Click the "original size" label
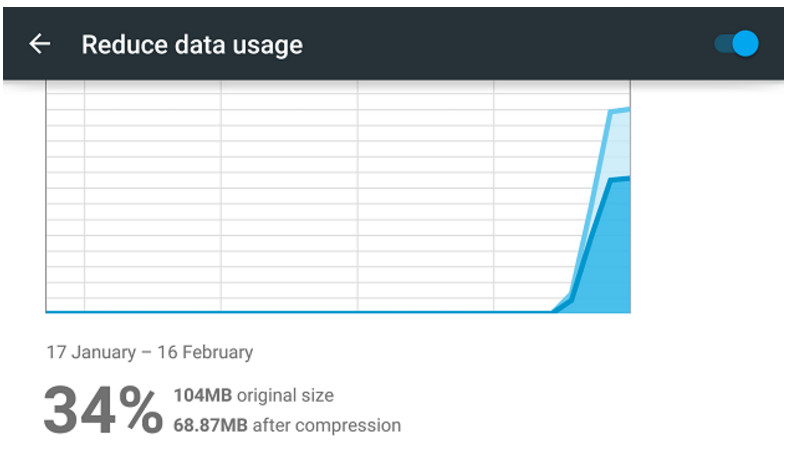Screen dimensions: 788x451 (x=285, y=396)
